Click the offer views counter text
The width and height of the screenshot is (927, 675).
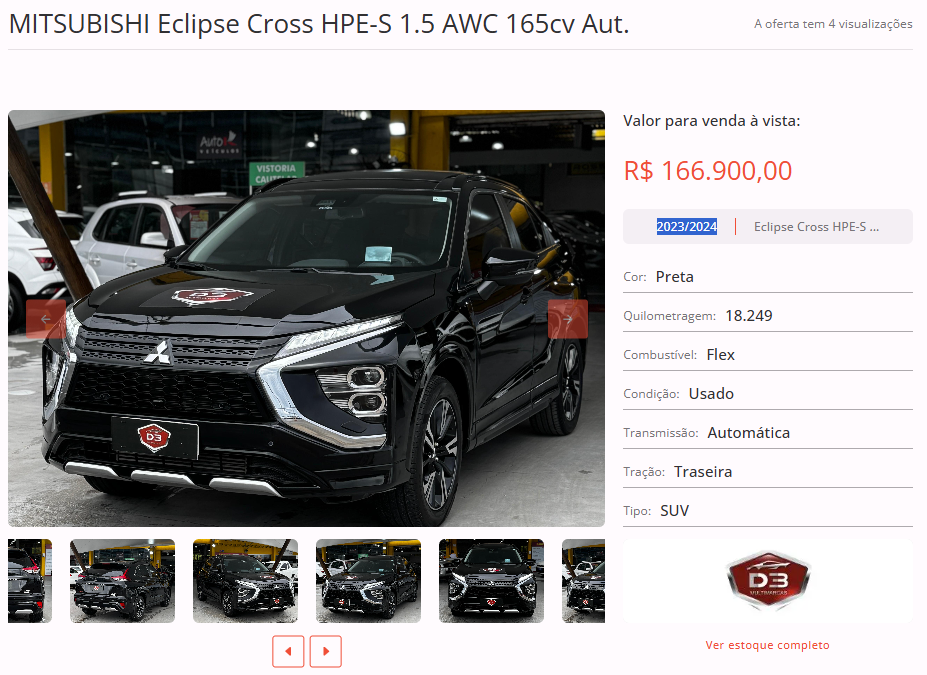[833, 24]
